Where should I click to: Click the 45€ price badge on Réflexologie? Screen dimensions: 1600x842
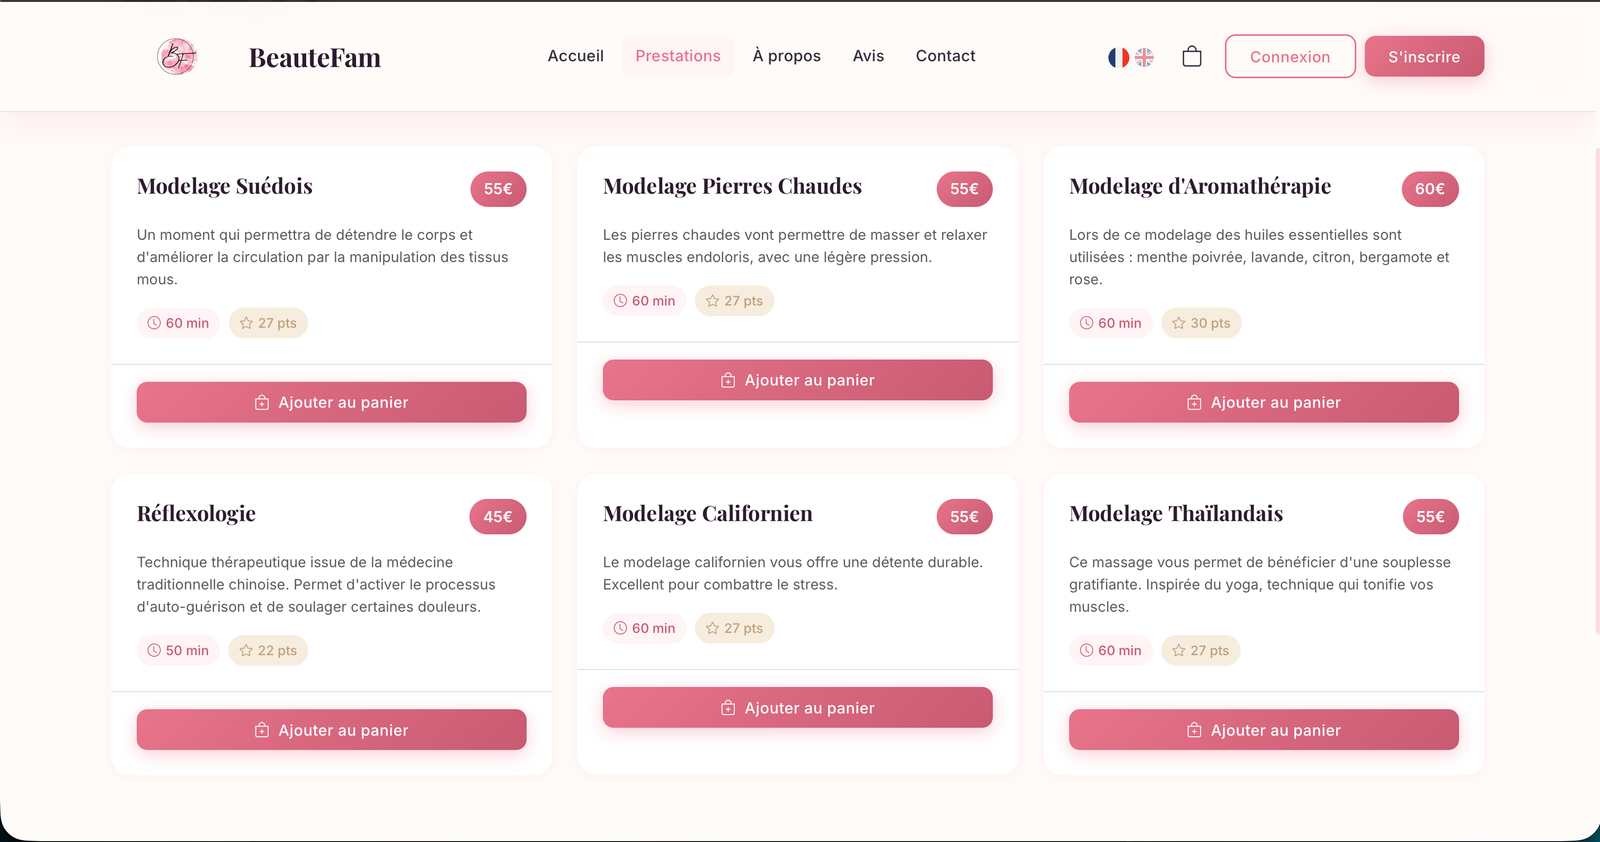coord(498,517)
